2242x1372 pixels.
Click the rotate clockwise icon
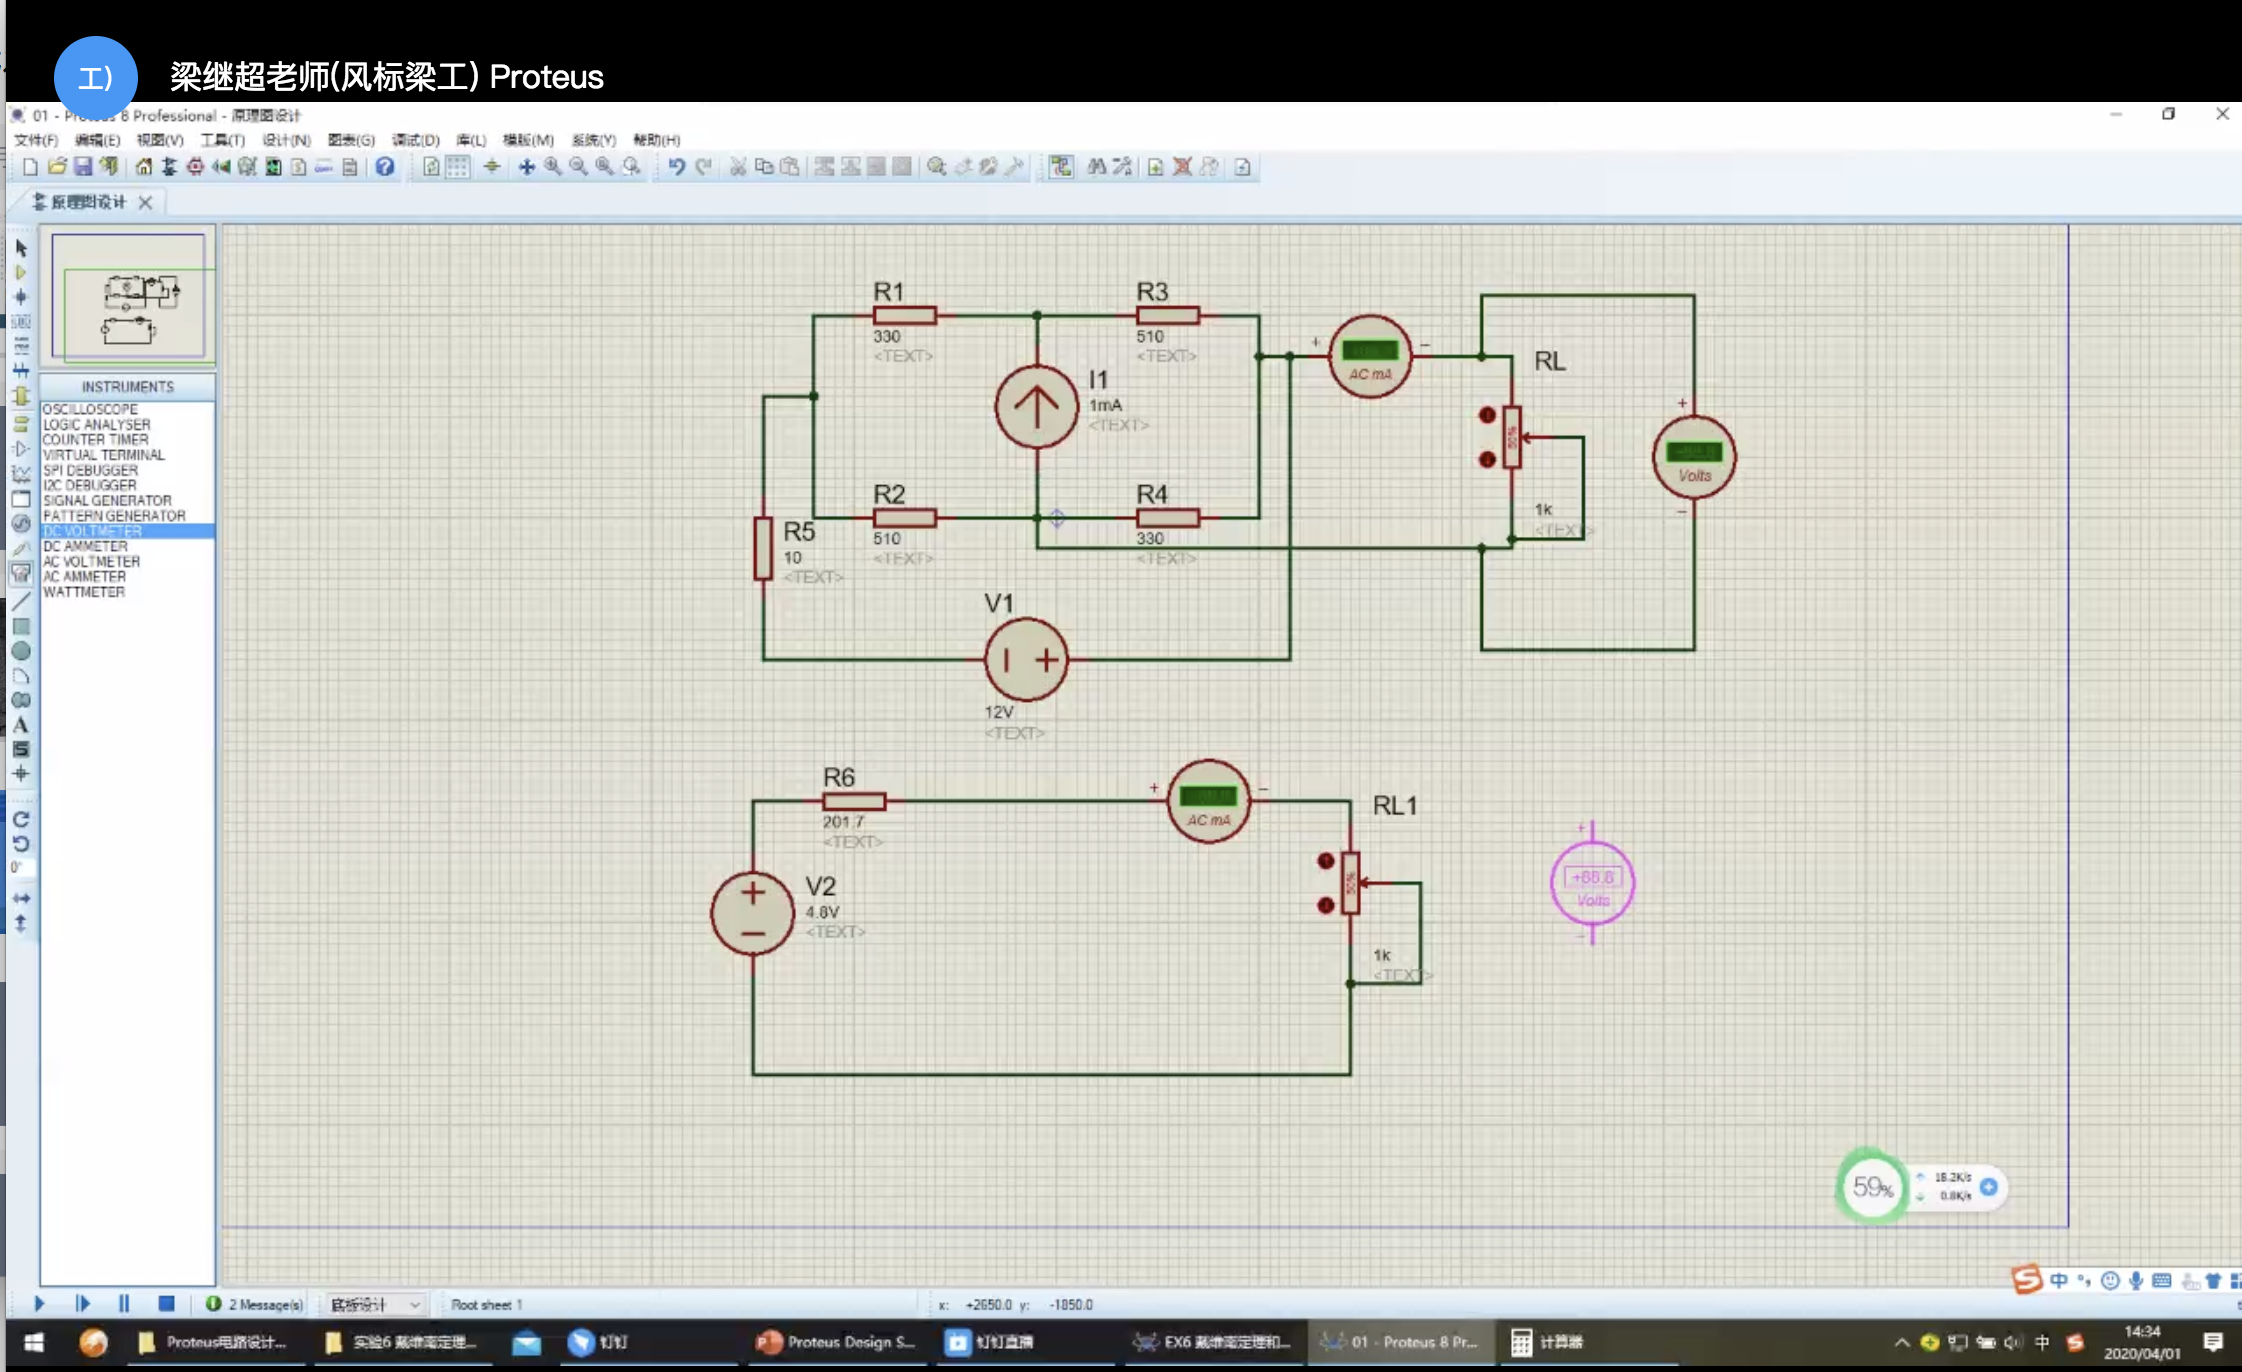coord(21,819)
